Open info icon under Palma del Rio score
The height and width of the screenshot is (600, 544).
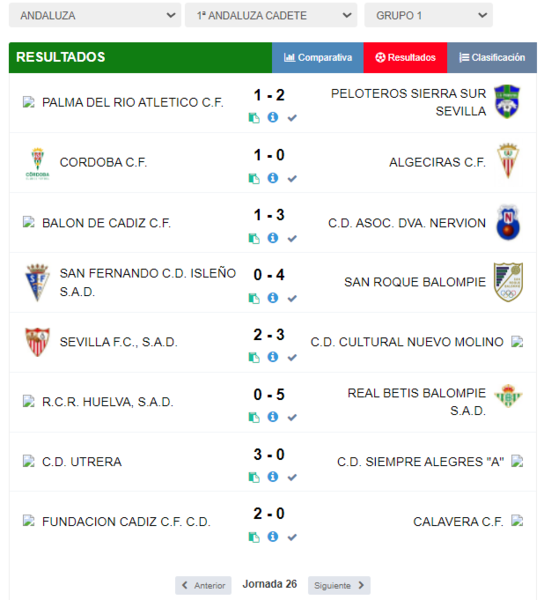[273, 117]
